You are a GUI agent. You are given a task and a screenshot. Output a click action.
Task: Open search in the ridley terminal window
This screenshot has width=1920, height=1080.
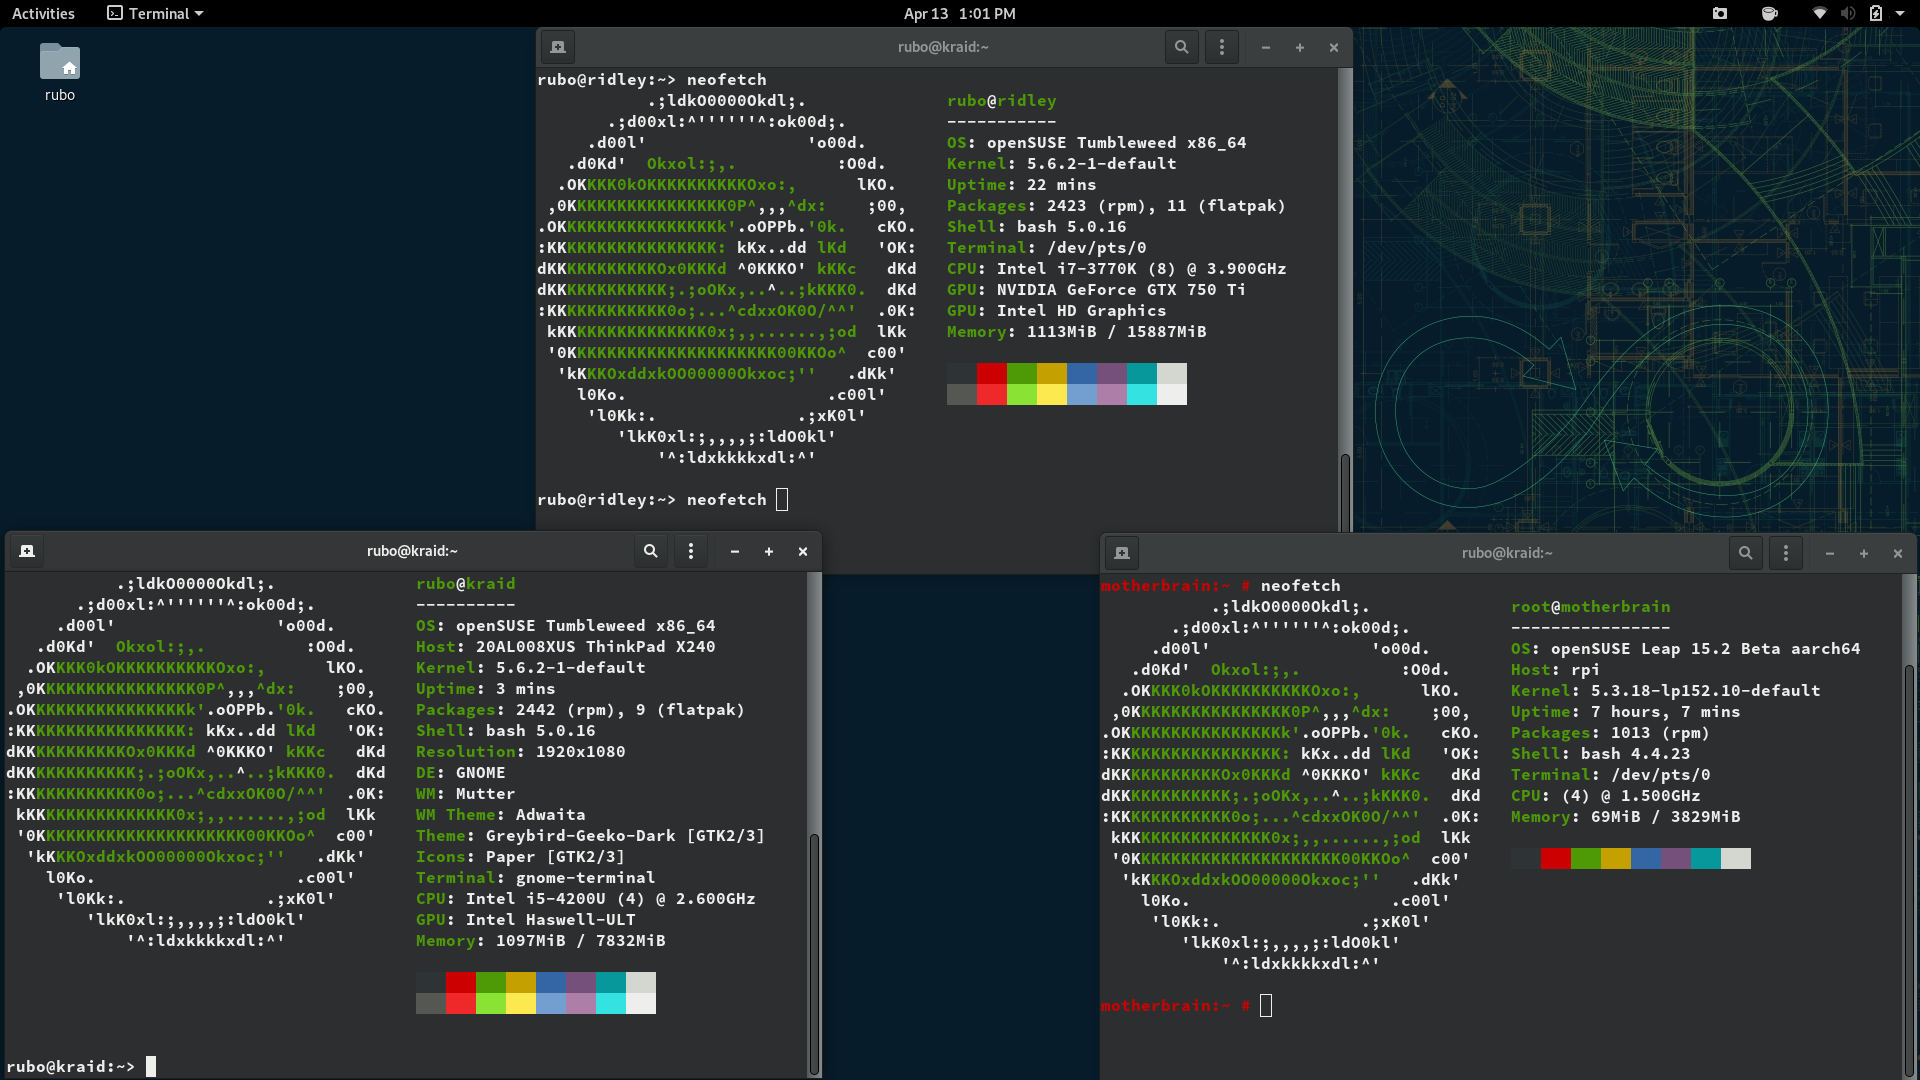1181,47
